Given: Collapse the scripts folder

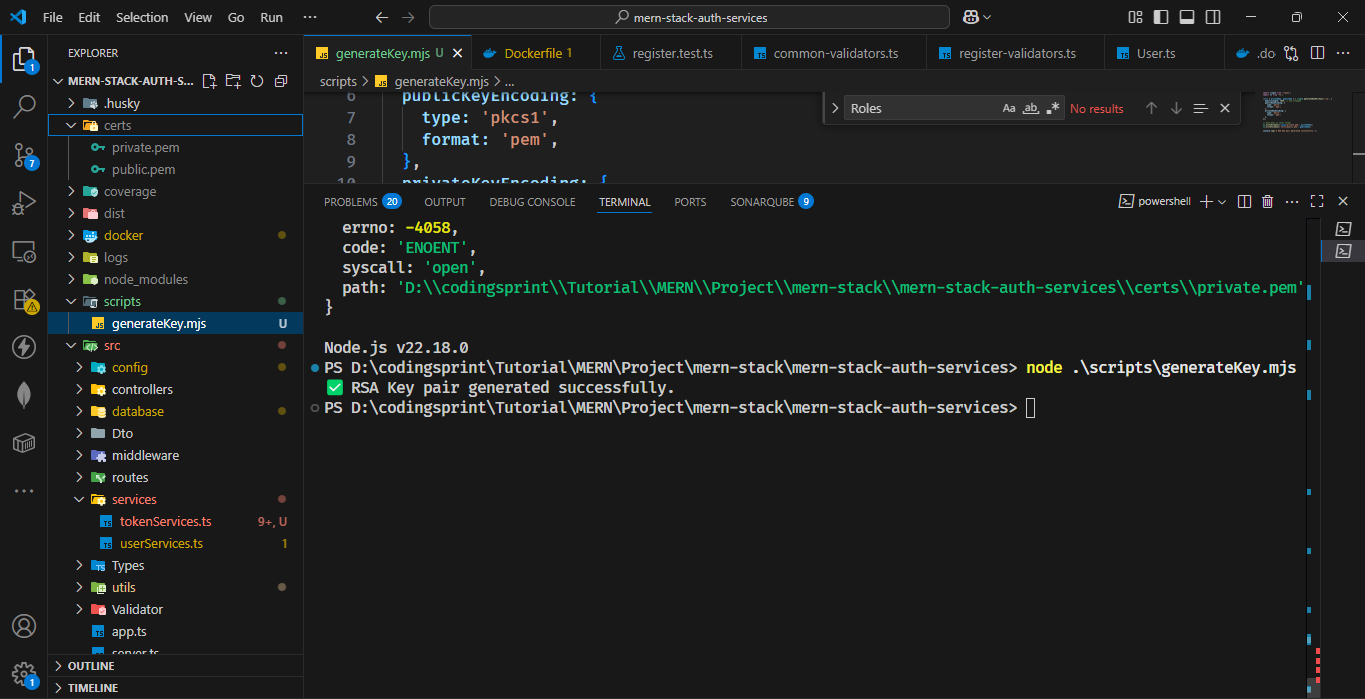Looking at the screenshot, I should 175,301.
